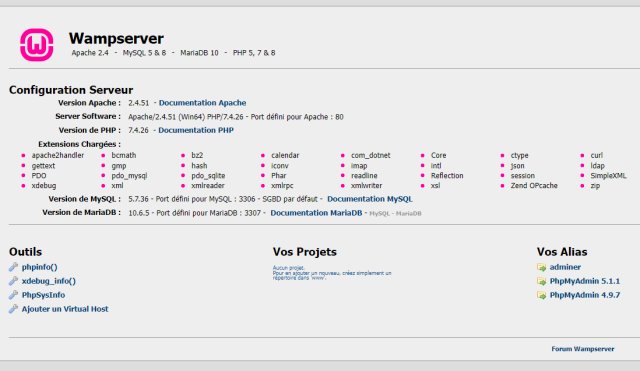Click the xsl extension entry
Image resolution: width=640 pixels, height=371 pixels.
pyautogui.click(x=435, y=186)
